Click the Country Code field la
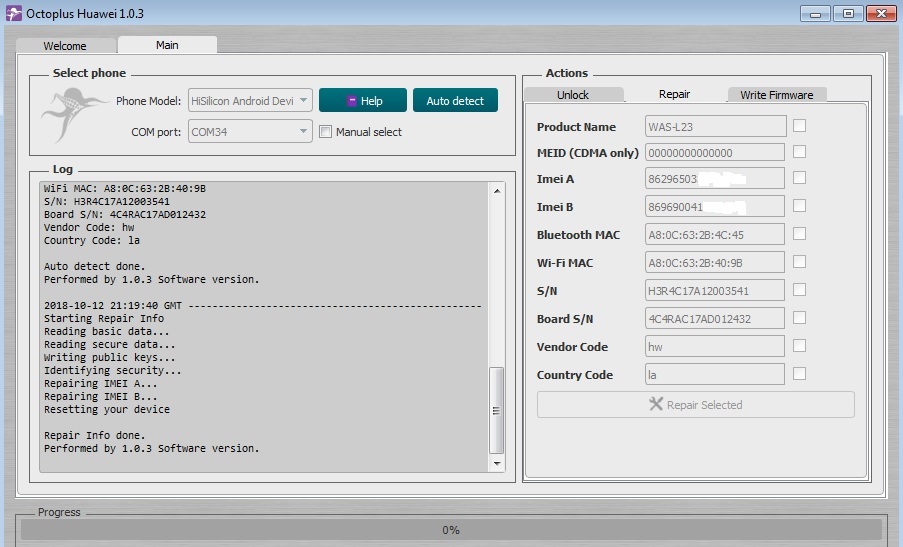This screenshot has height=547, width=903. (x=715, y=375)
